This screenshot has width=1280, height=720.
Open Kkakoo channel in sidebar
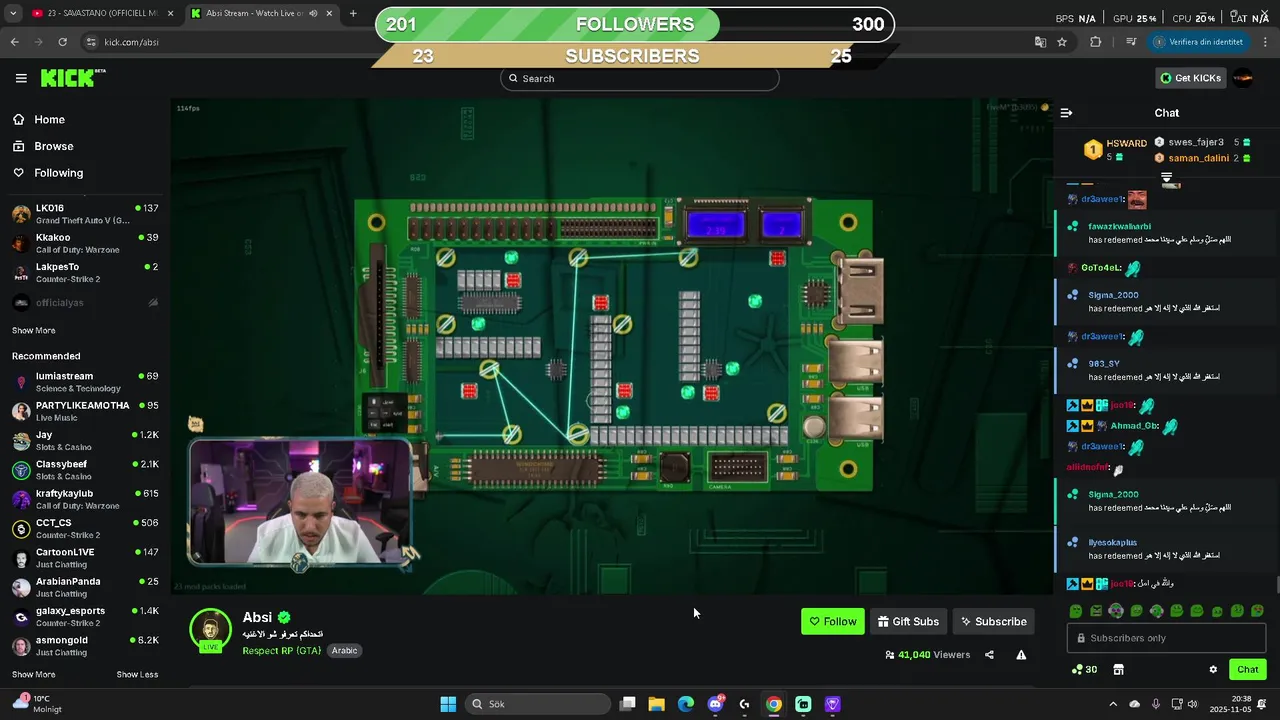tap(84, 243)
